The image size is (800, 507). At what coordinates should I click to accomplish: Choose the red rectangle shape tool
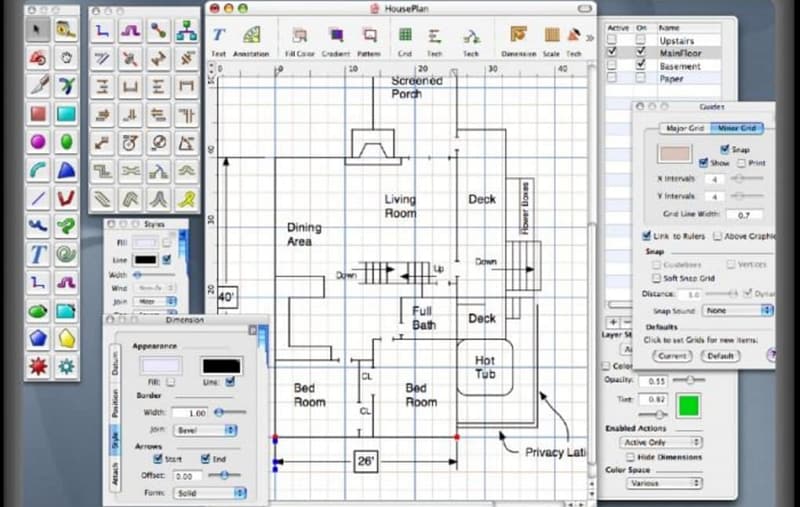coord(38,114)
